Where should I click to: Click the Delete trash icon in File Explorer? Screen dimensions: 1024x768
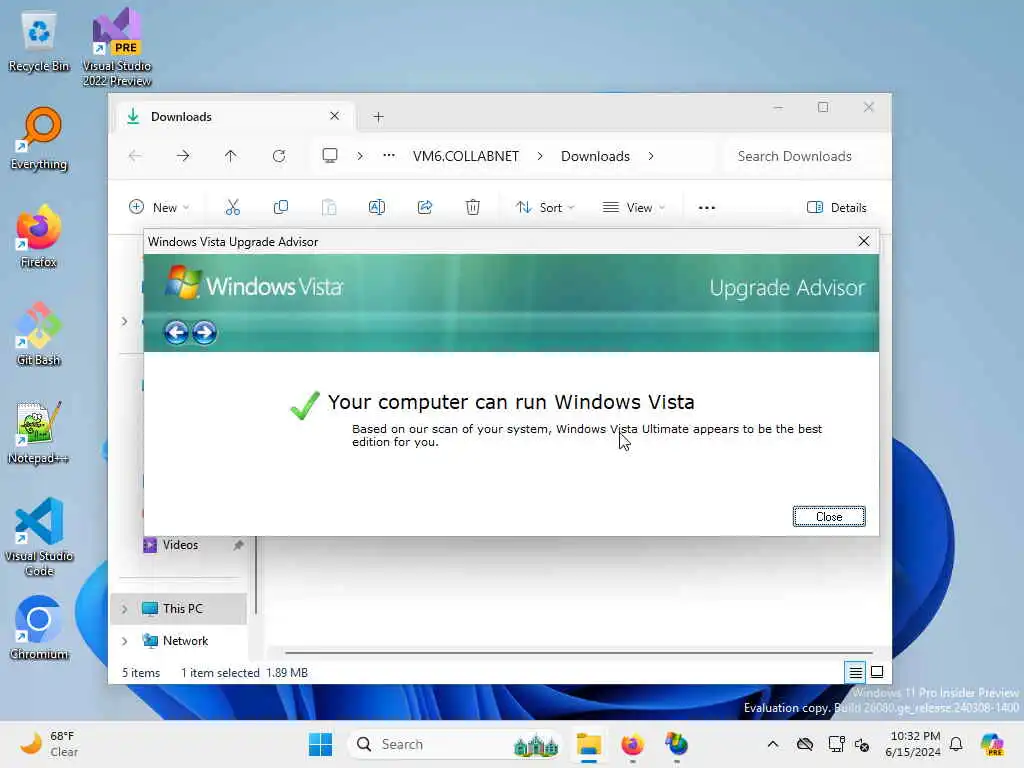pos(473,207)
